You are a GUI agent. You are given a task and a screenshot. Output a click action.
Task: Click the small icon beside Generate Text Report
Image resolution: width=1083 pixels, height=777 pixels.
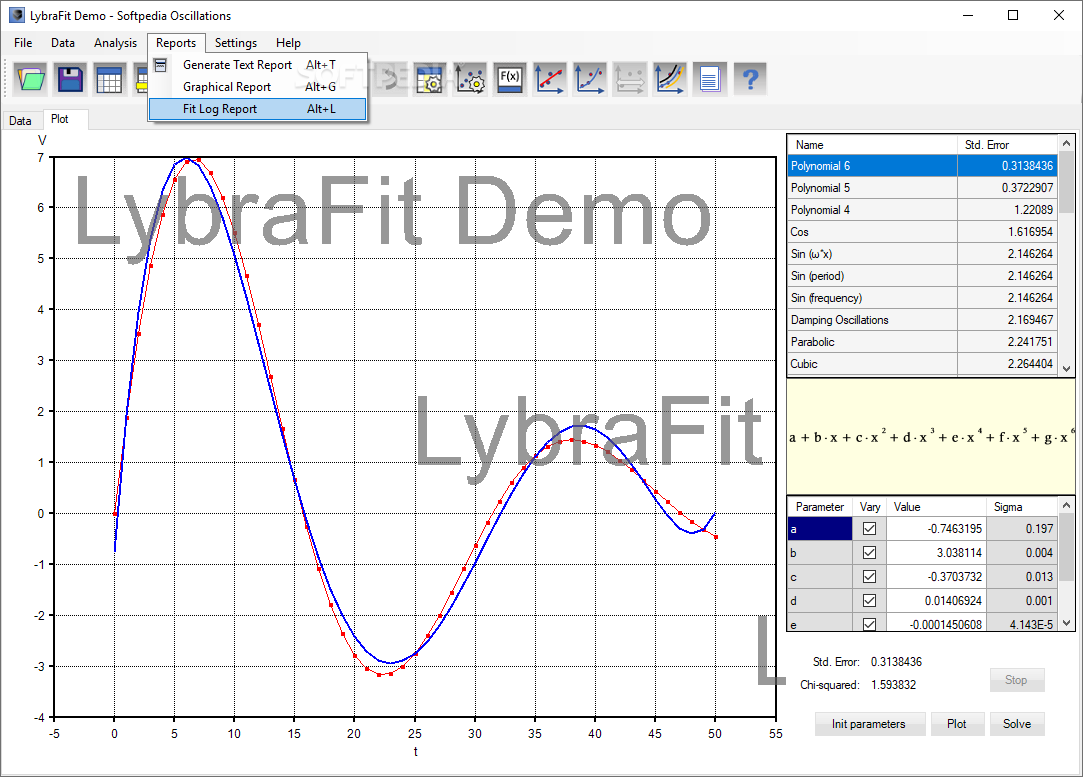click(160, 65)
